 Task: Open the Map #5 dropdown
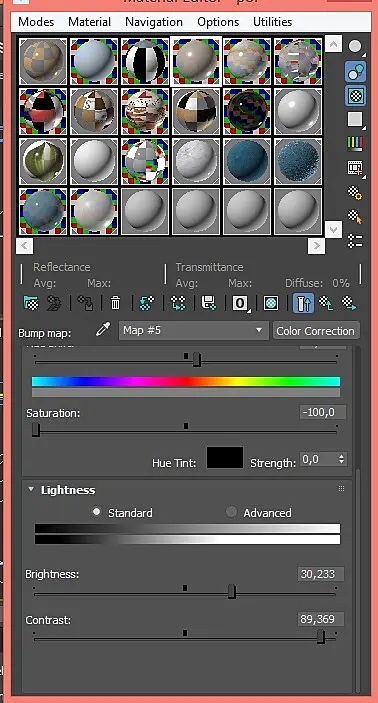click(x=193, y=330)
